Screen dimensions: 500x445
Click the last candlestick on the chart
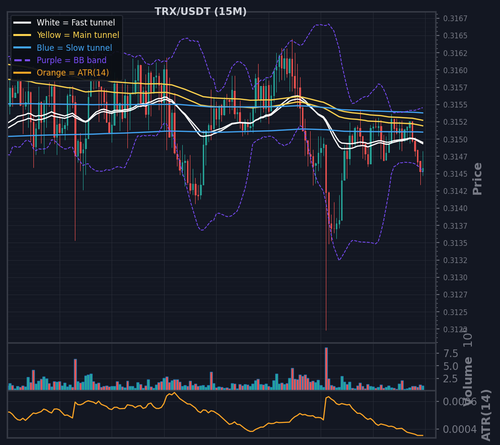[423, 164]
